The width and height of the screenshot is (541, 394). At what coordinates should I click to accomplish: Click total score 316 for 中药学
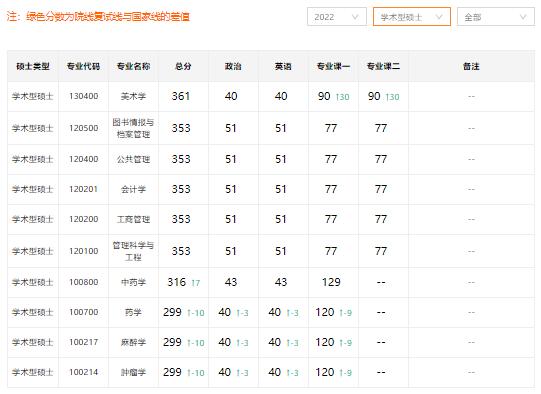tap(177, 282)
